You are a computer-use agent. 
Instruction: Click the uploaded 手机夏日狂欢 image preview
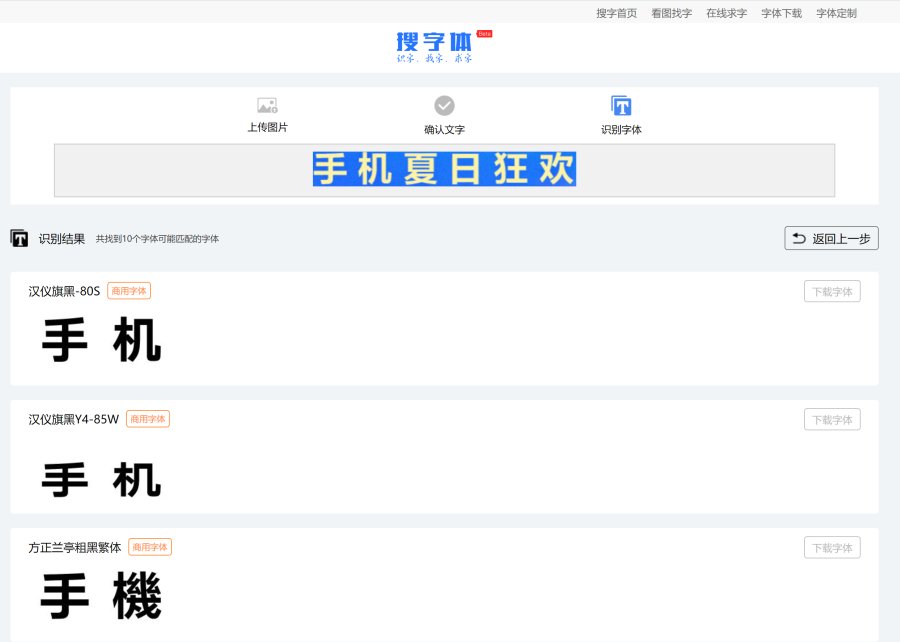444,169
